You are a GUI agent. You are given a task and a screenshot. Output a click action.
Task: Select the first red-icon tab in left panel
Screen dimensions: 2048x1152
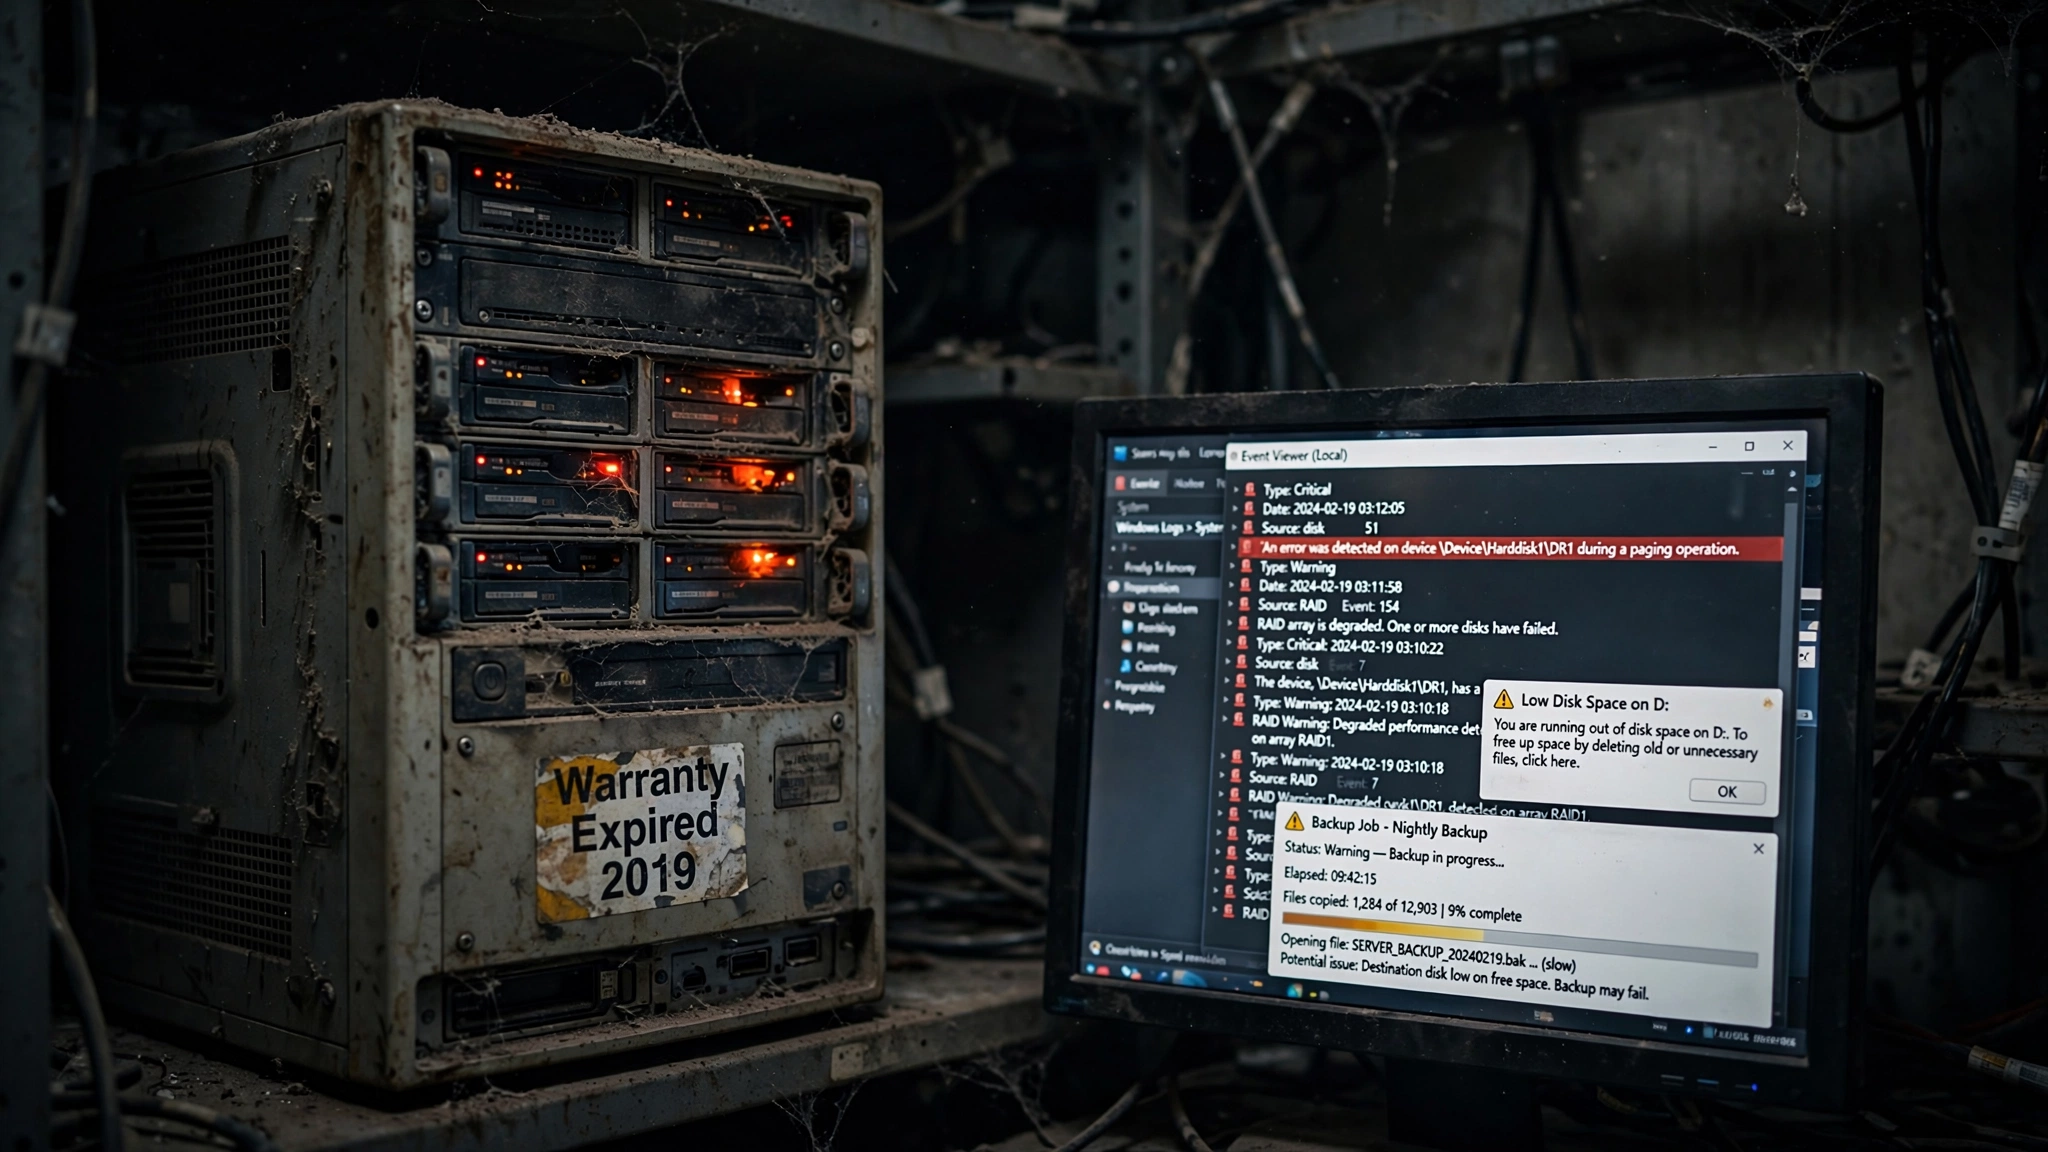tap(1140, 483)
